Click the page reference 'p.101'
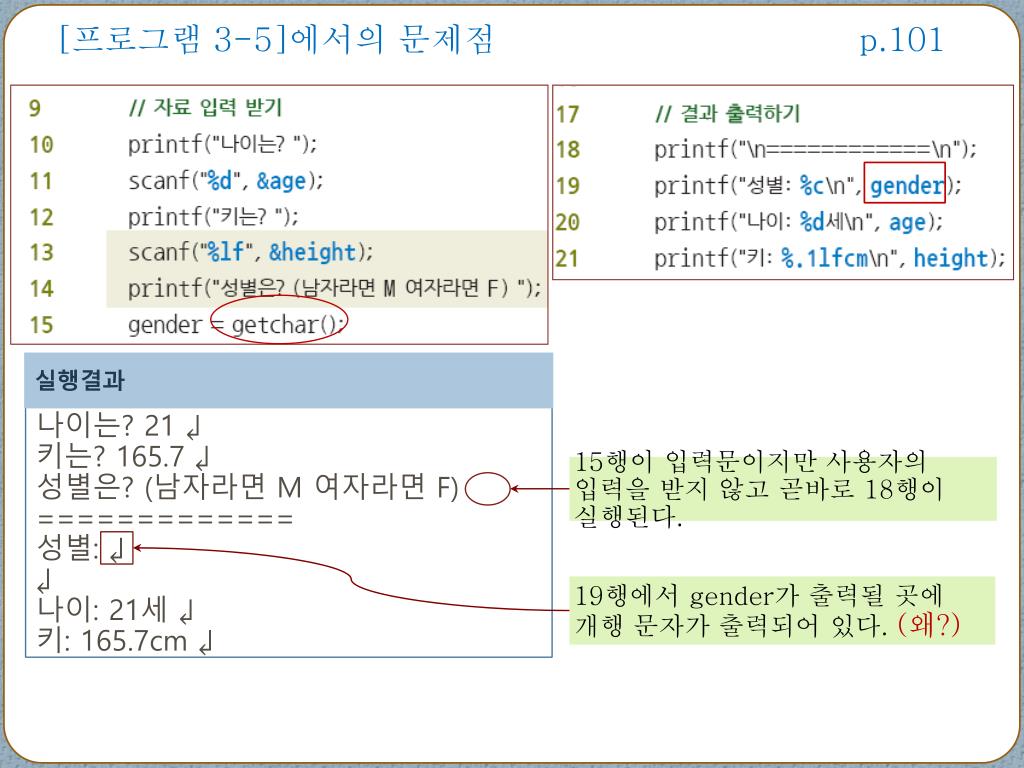 902,40
